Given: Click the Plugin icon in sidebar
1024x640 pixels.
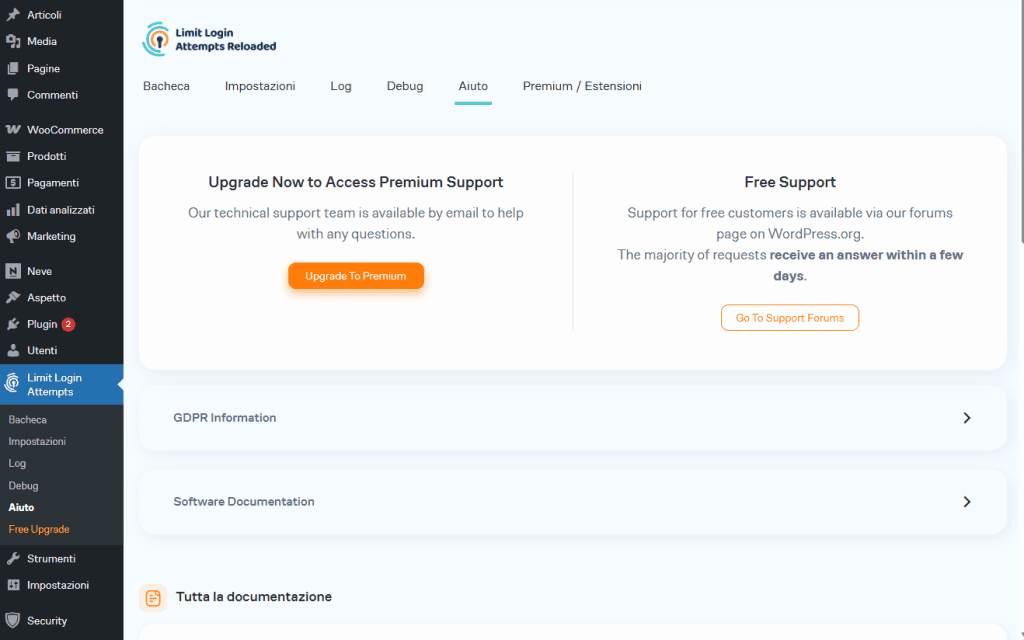Looking at the screenshot, I should [x=13, y=324].
